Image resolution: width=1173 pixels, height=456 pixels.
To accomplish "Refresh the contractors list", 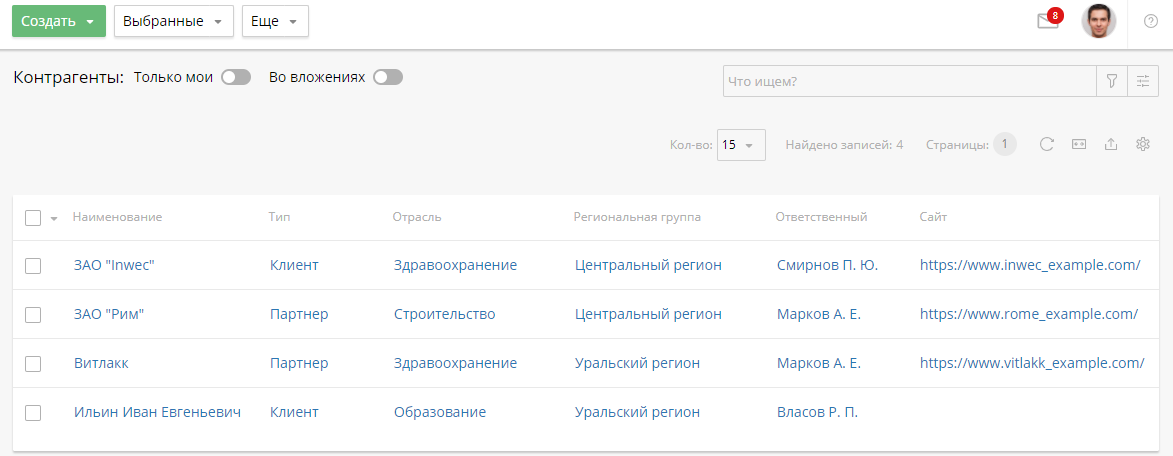I will tap(1047, 144).
